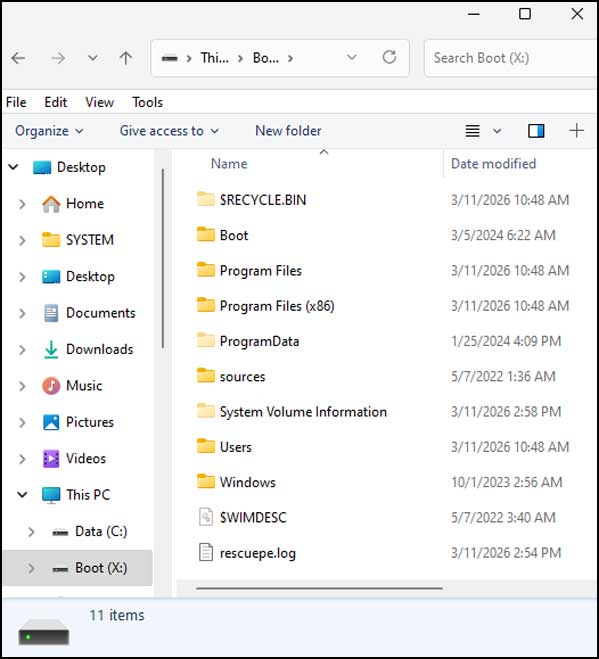Viewport: 599px width, 659px height.
Task: Select the rescuepe.log file name
Action: tap(258, 553)
